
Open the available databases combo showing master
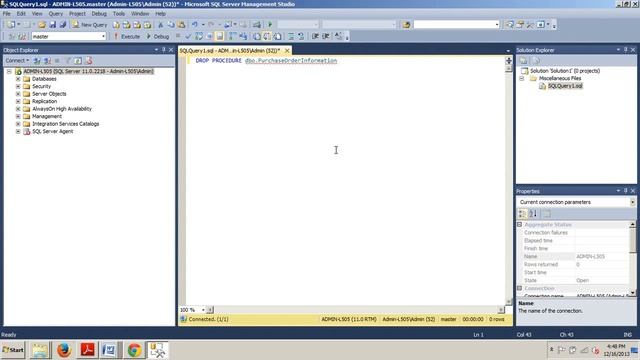point(68,36)
